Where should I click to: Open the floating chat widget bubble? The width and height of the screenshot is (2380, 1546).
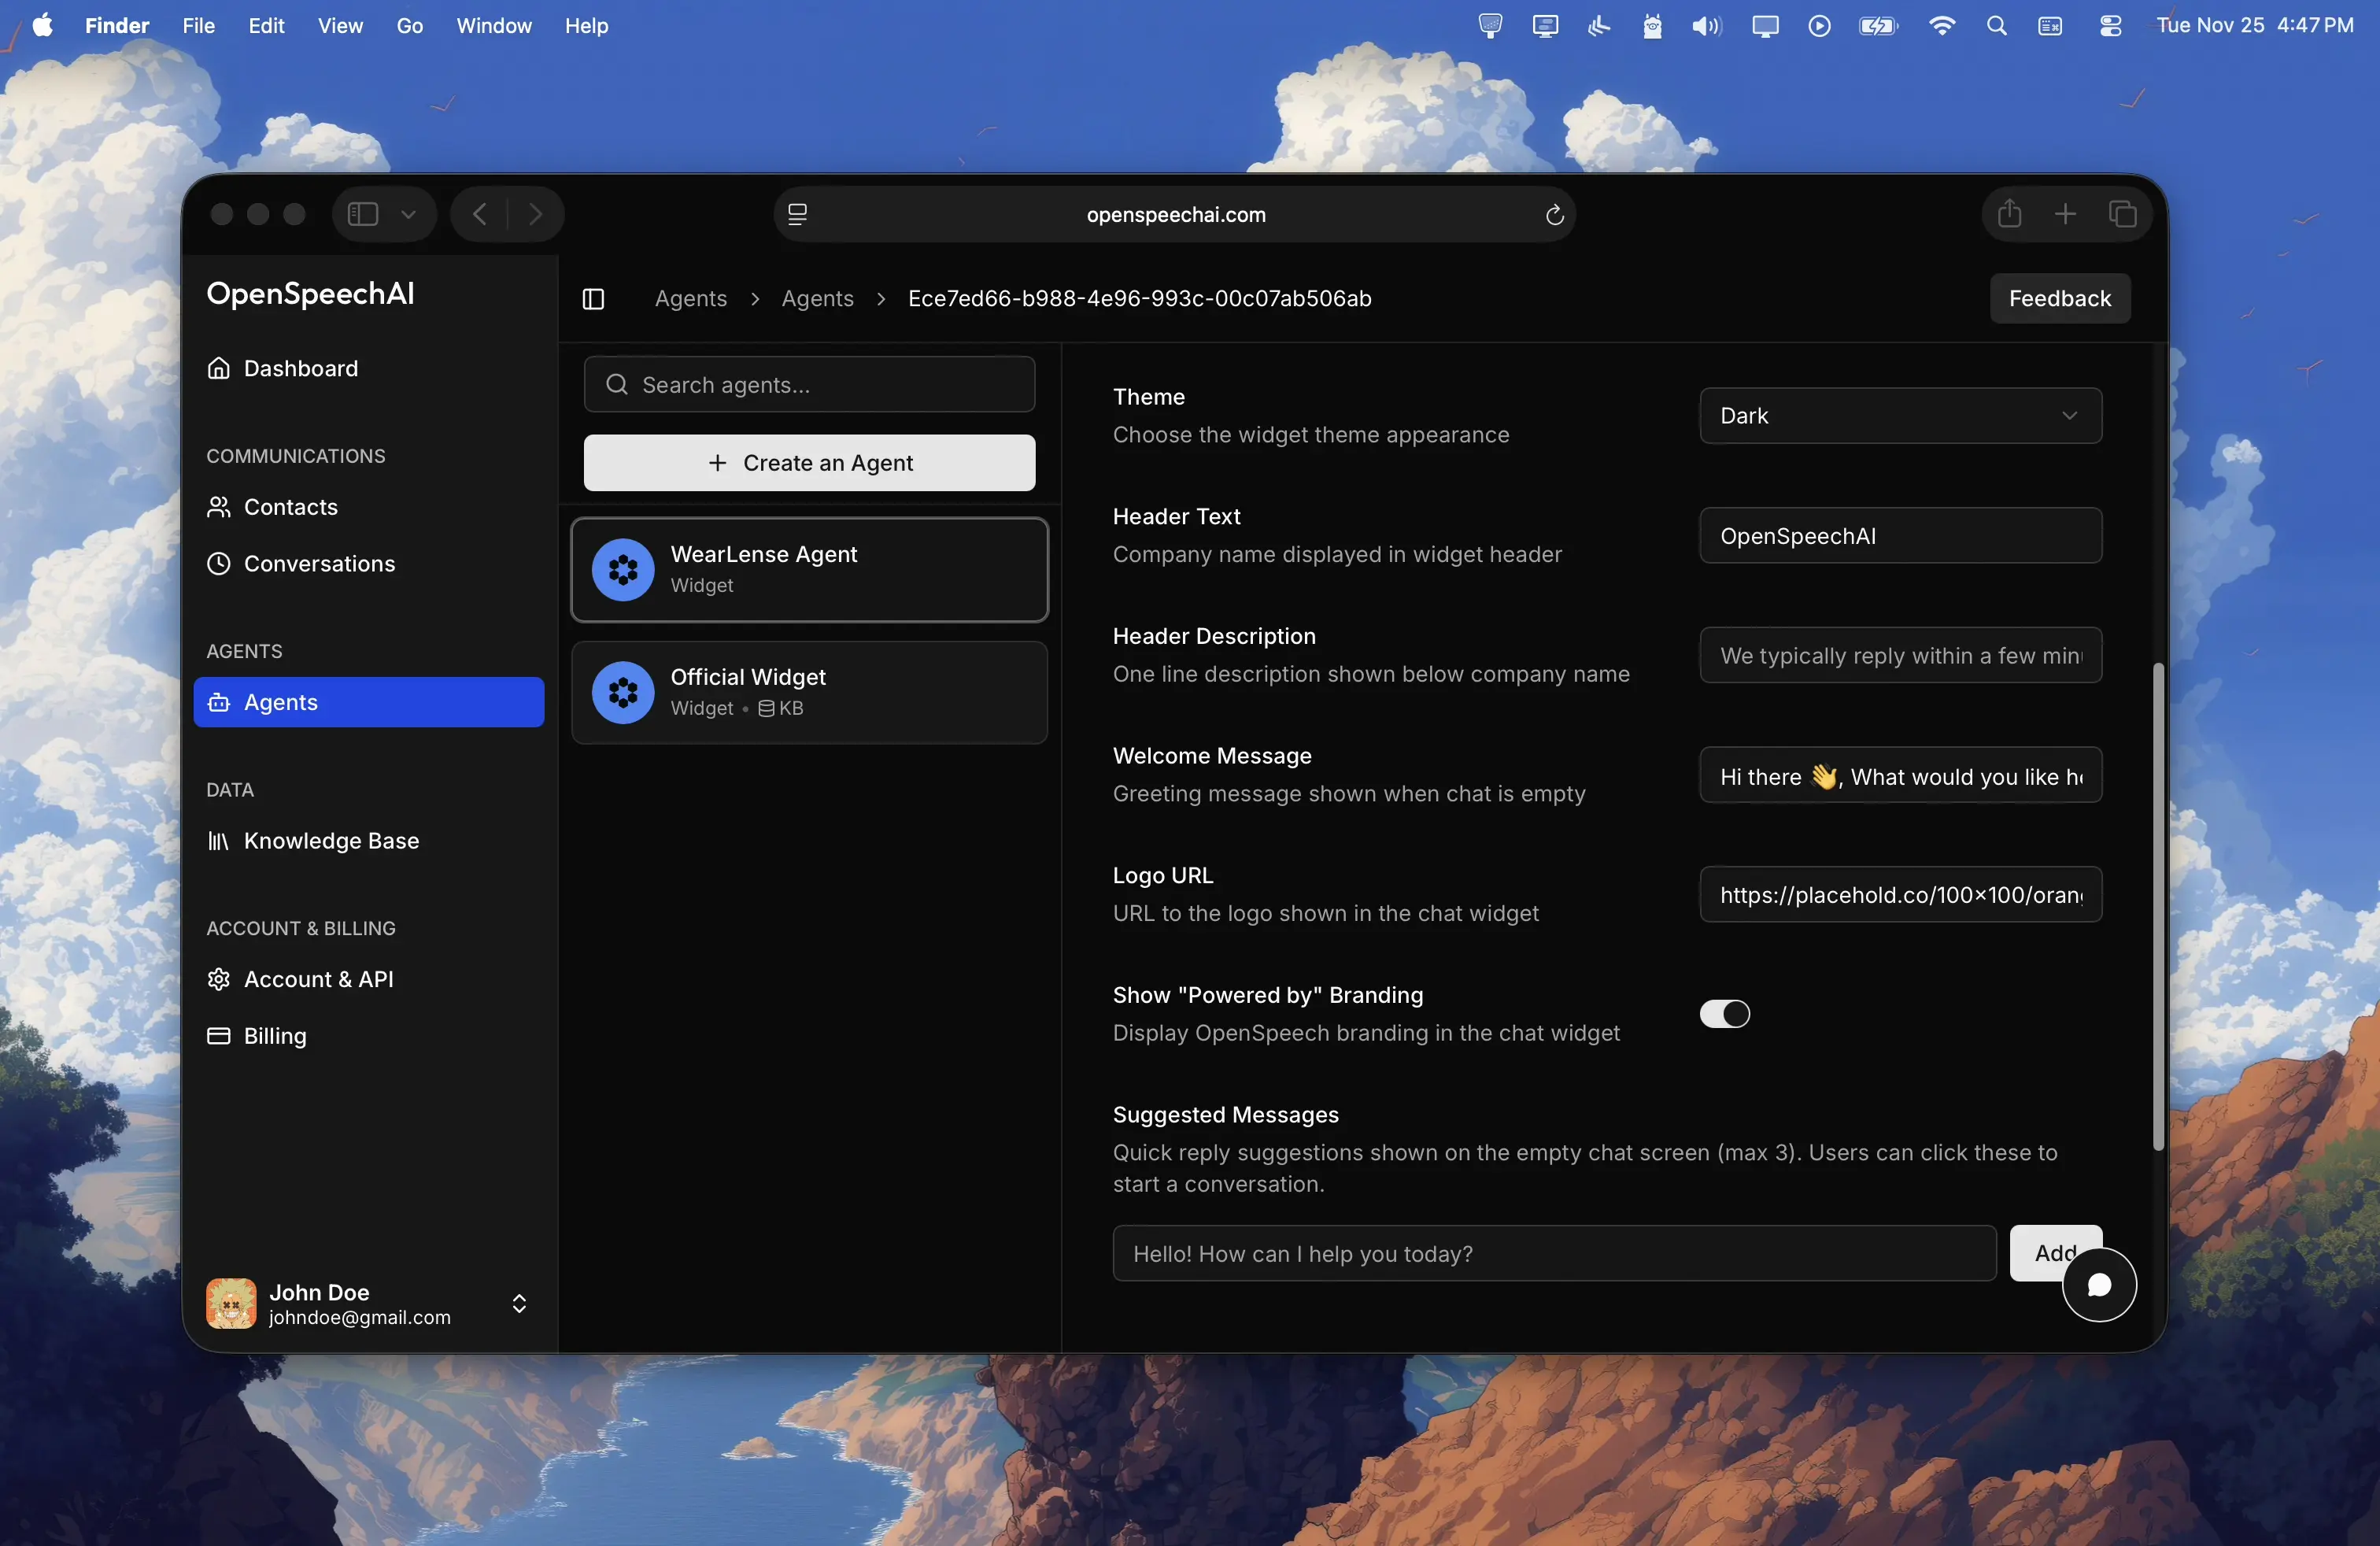pyautogui.click(x=2099, y=1285)
